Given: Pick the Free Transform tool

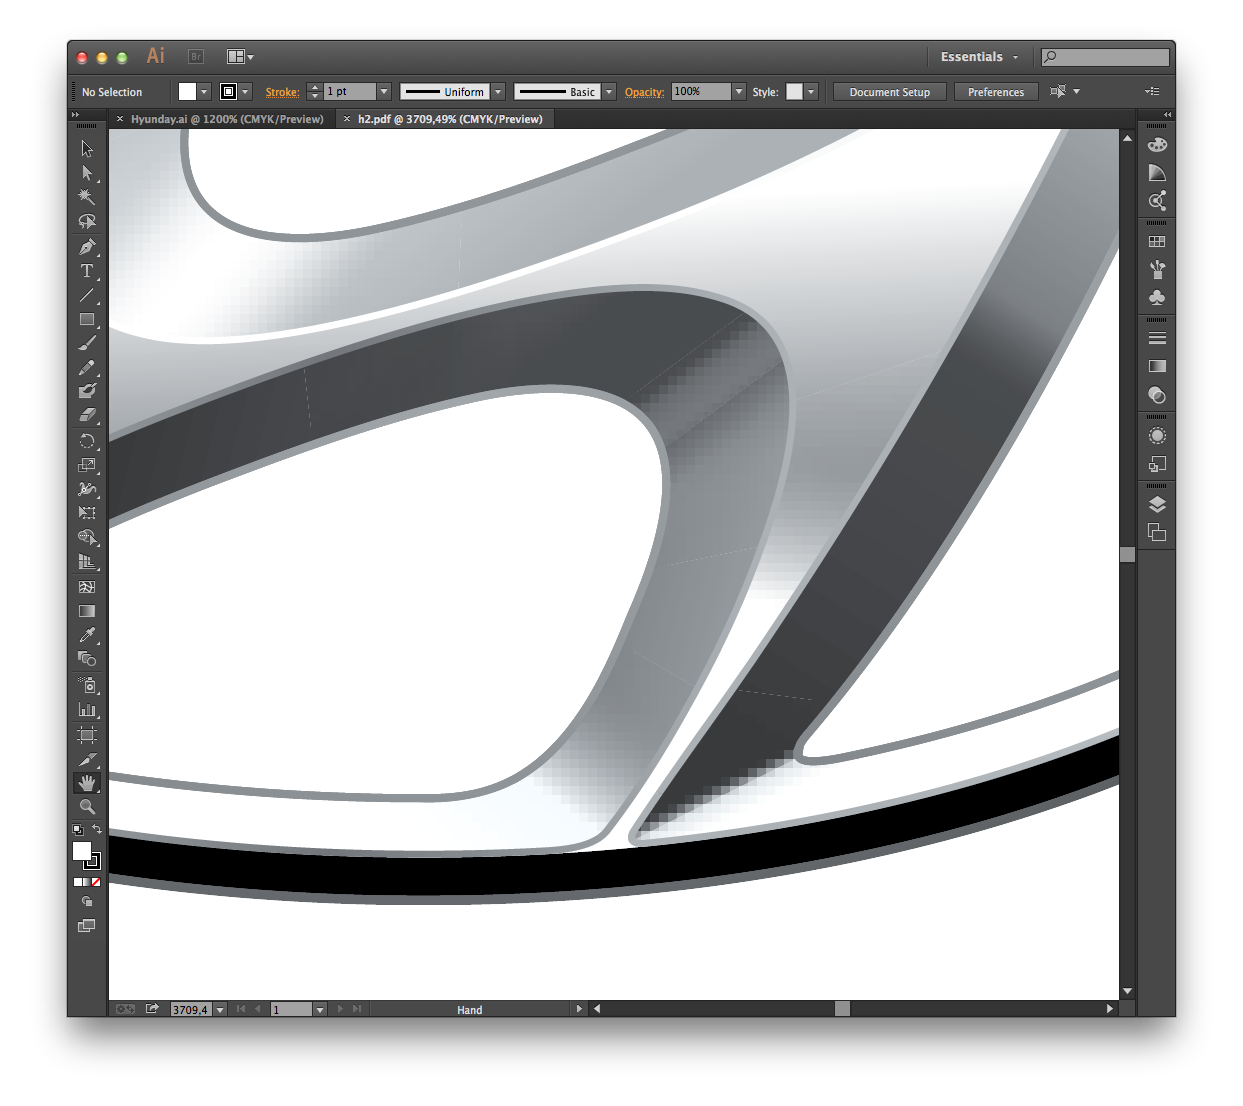Looking at the screenshot, I should coord(87,513).
